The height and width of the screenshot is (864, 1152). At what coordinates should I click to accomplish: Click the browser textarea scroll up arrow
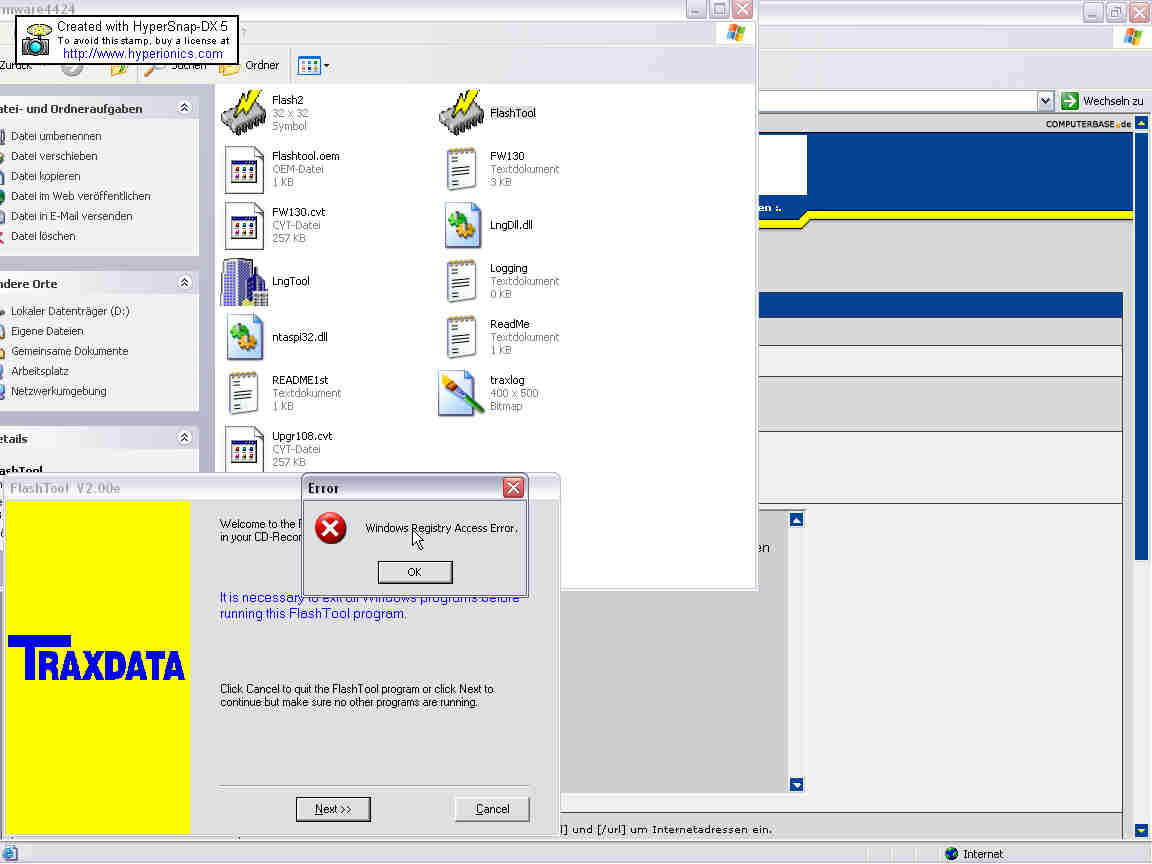click(796, 520)
